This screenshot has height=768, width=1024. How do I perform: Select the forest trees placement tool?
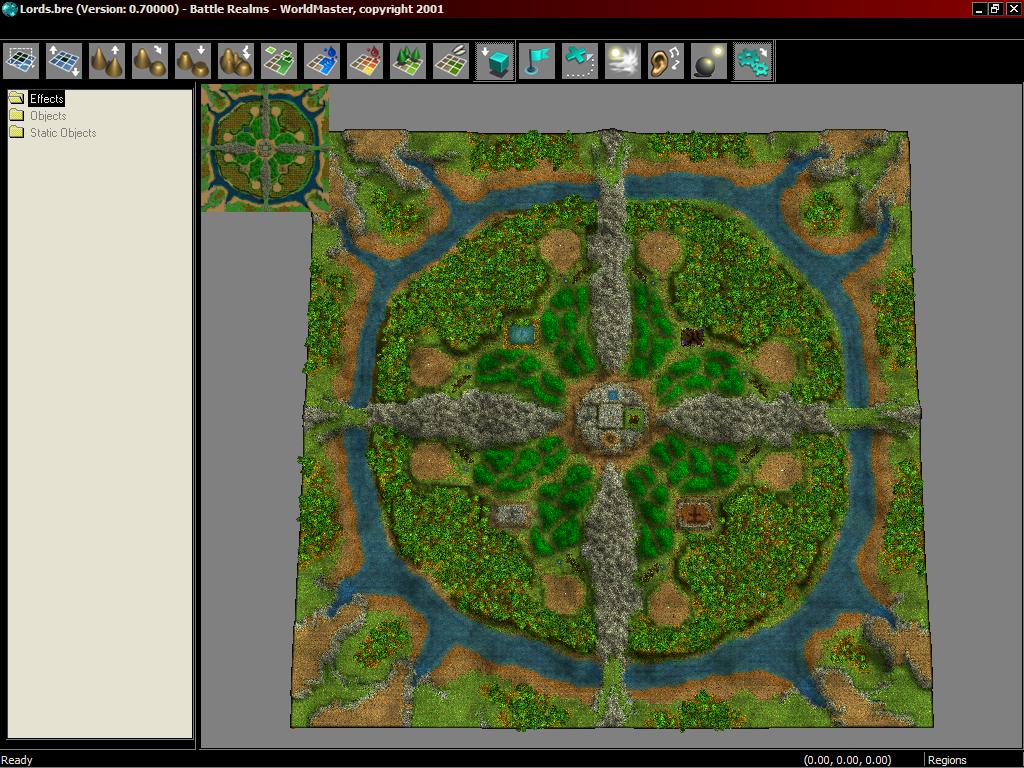coord(408,61)
